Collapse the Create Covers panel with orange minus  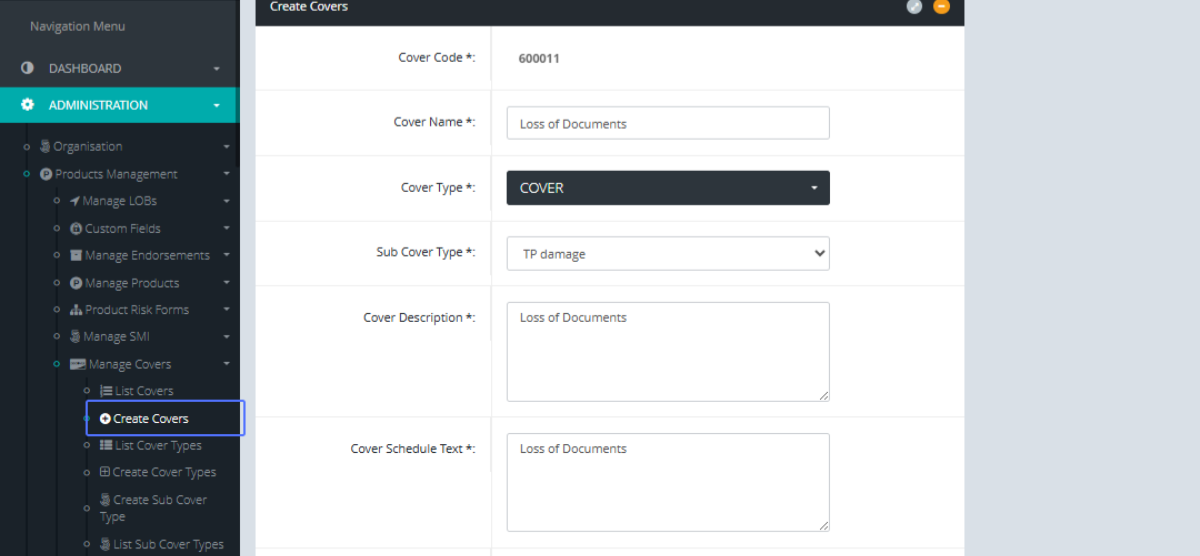tap(941, 7)
